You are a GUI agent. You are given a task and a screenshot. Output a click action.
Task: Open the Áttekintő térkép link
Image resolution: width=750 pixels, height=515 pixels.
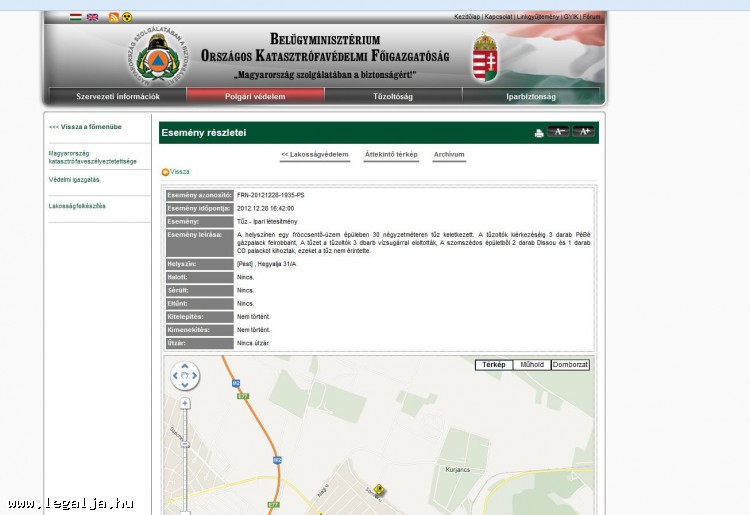391,155
